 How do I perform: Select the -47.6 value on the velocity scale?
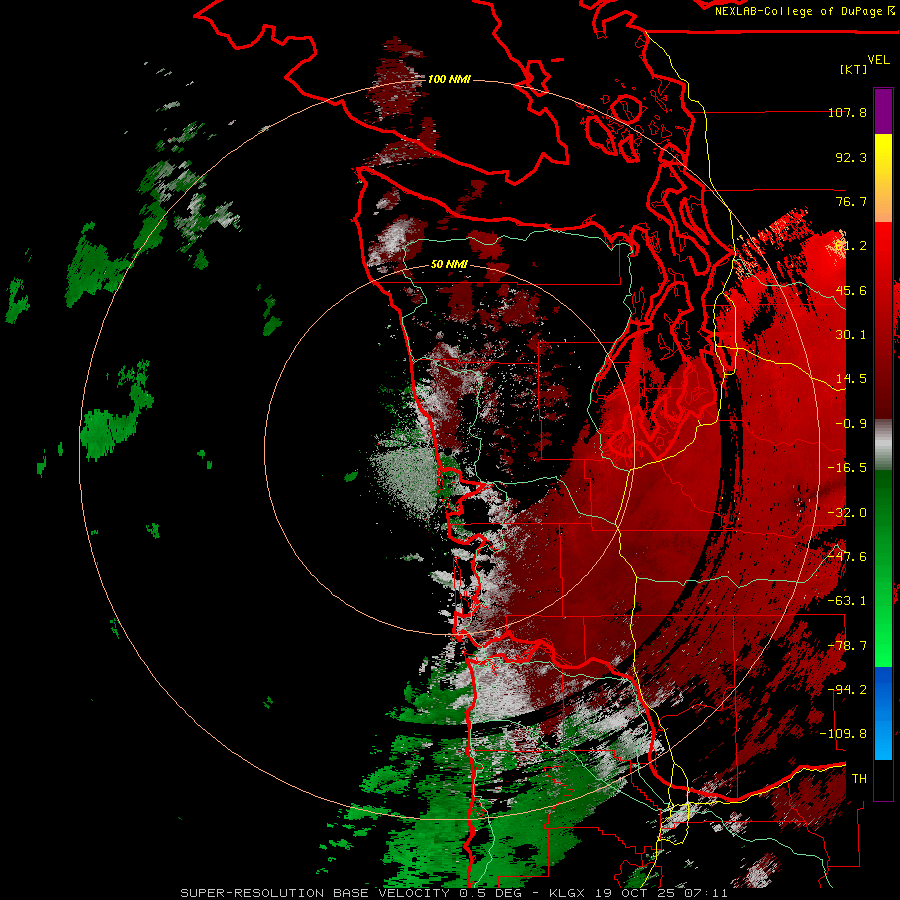coord(847,557)
